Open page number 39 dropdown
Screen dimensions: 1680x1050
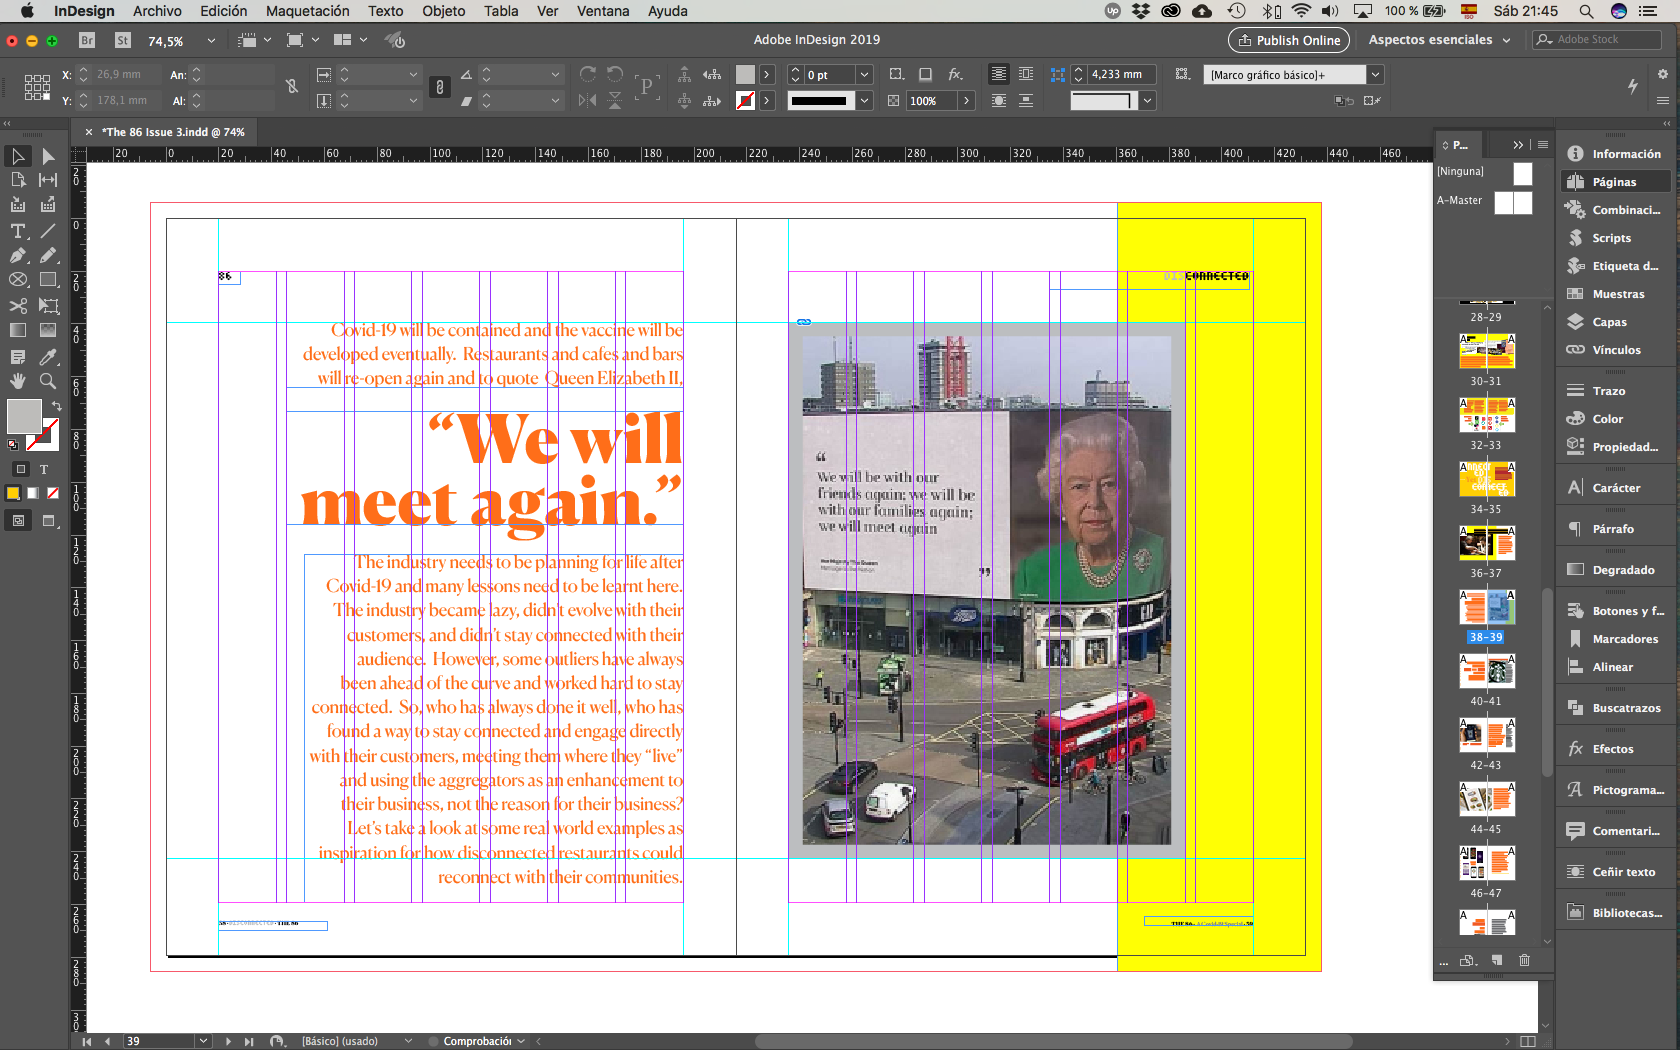pos(204,1041)
